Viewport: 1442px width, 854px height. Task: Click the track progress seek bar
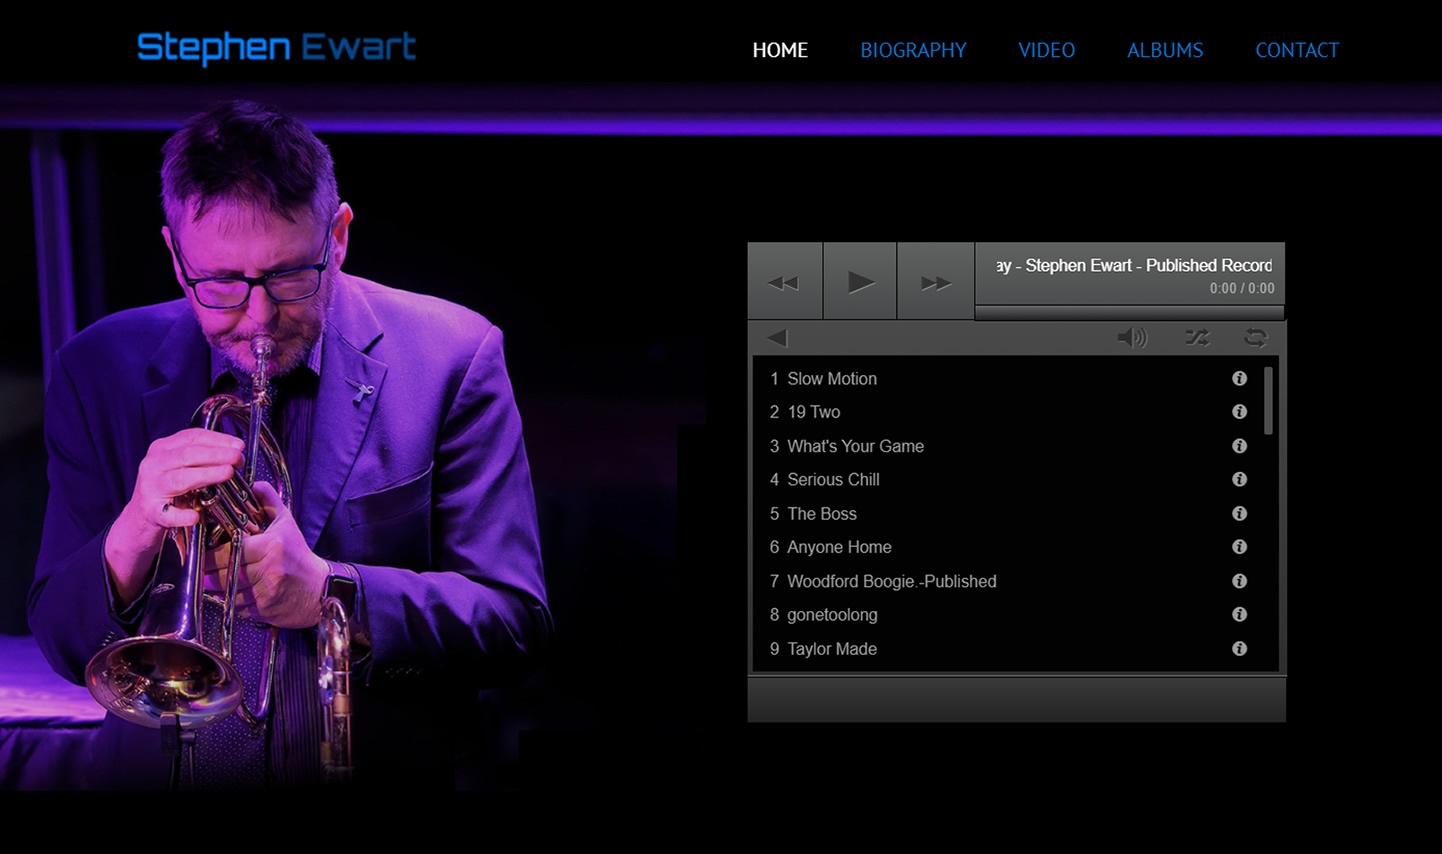(1129, 313)
